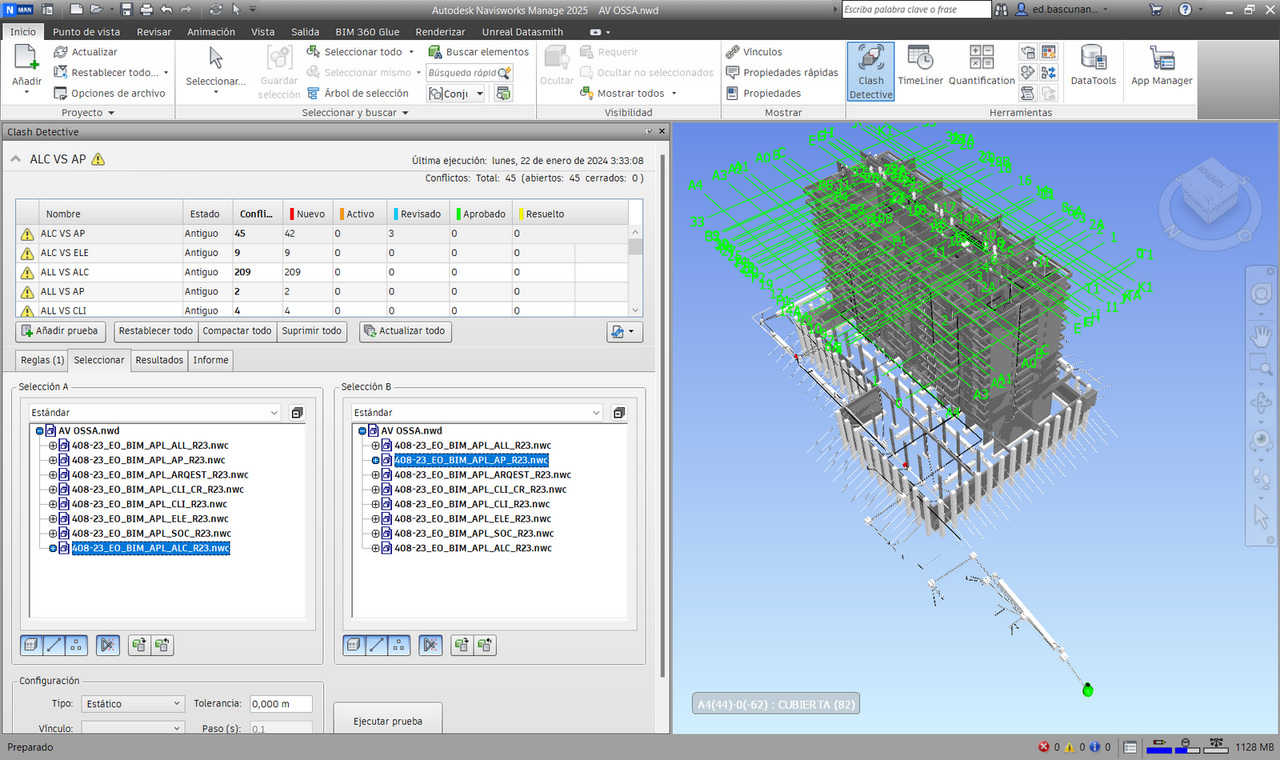Select the Pan hand tool in navigation bar
The image size is (1280, 760).
click(1261, 335)
